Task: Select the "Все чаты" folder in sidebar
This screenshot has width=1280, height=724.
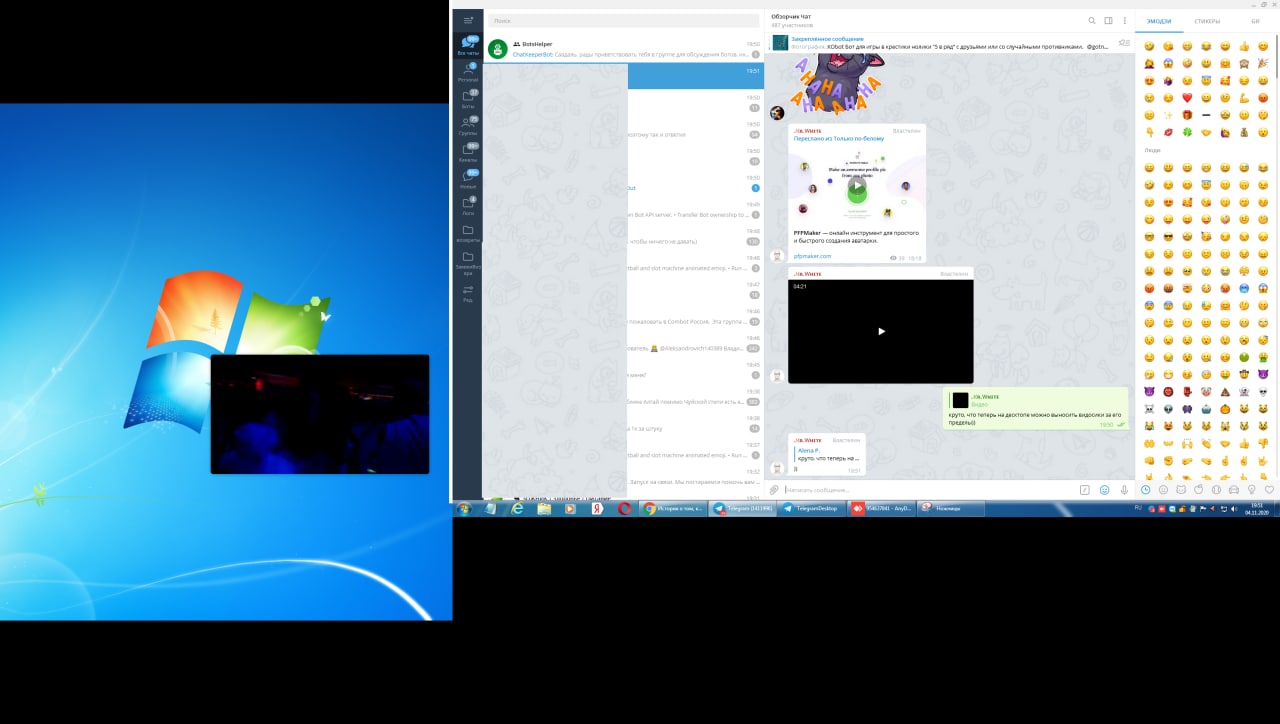Action: pos(468,46)
